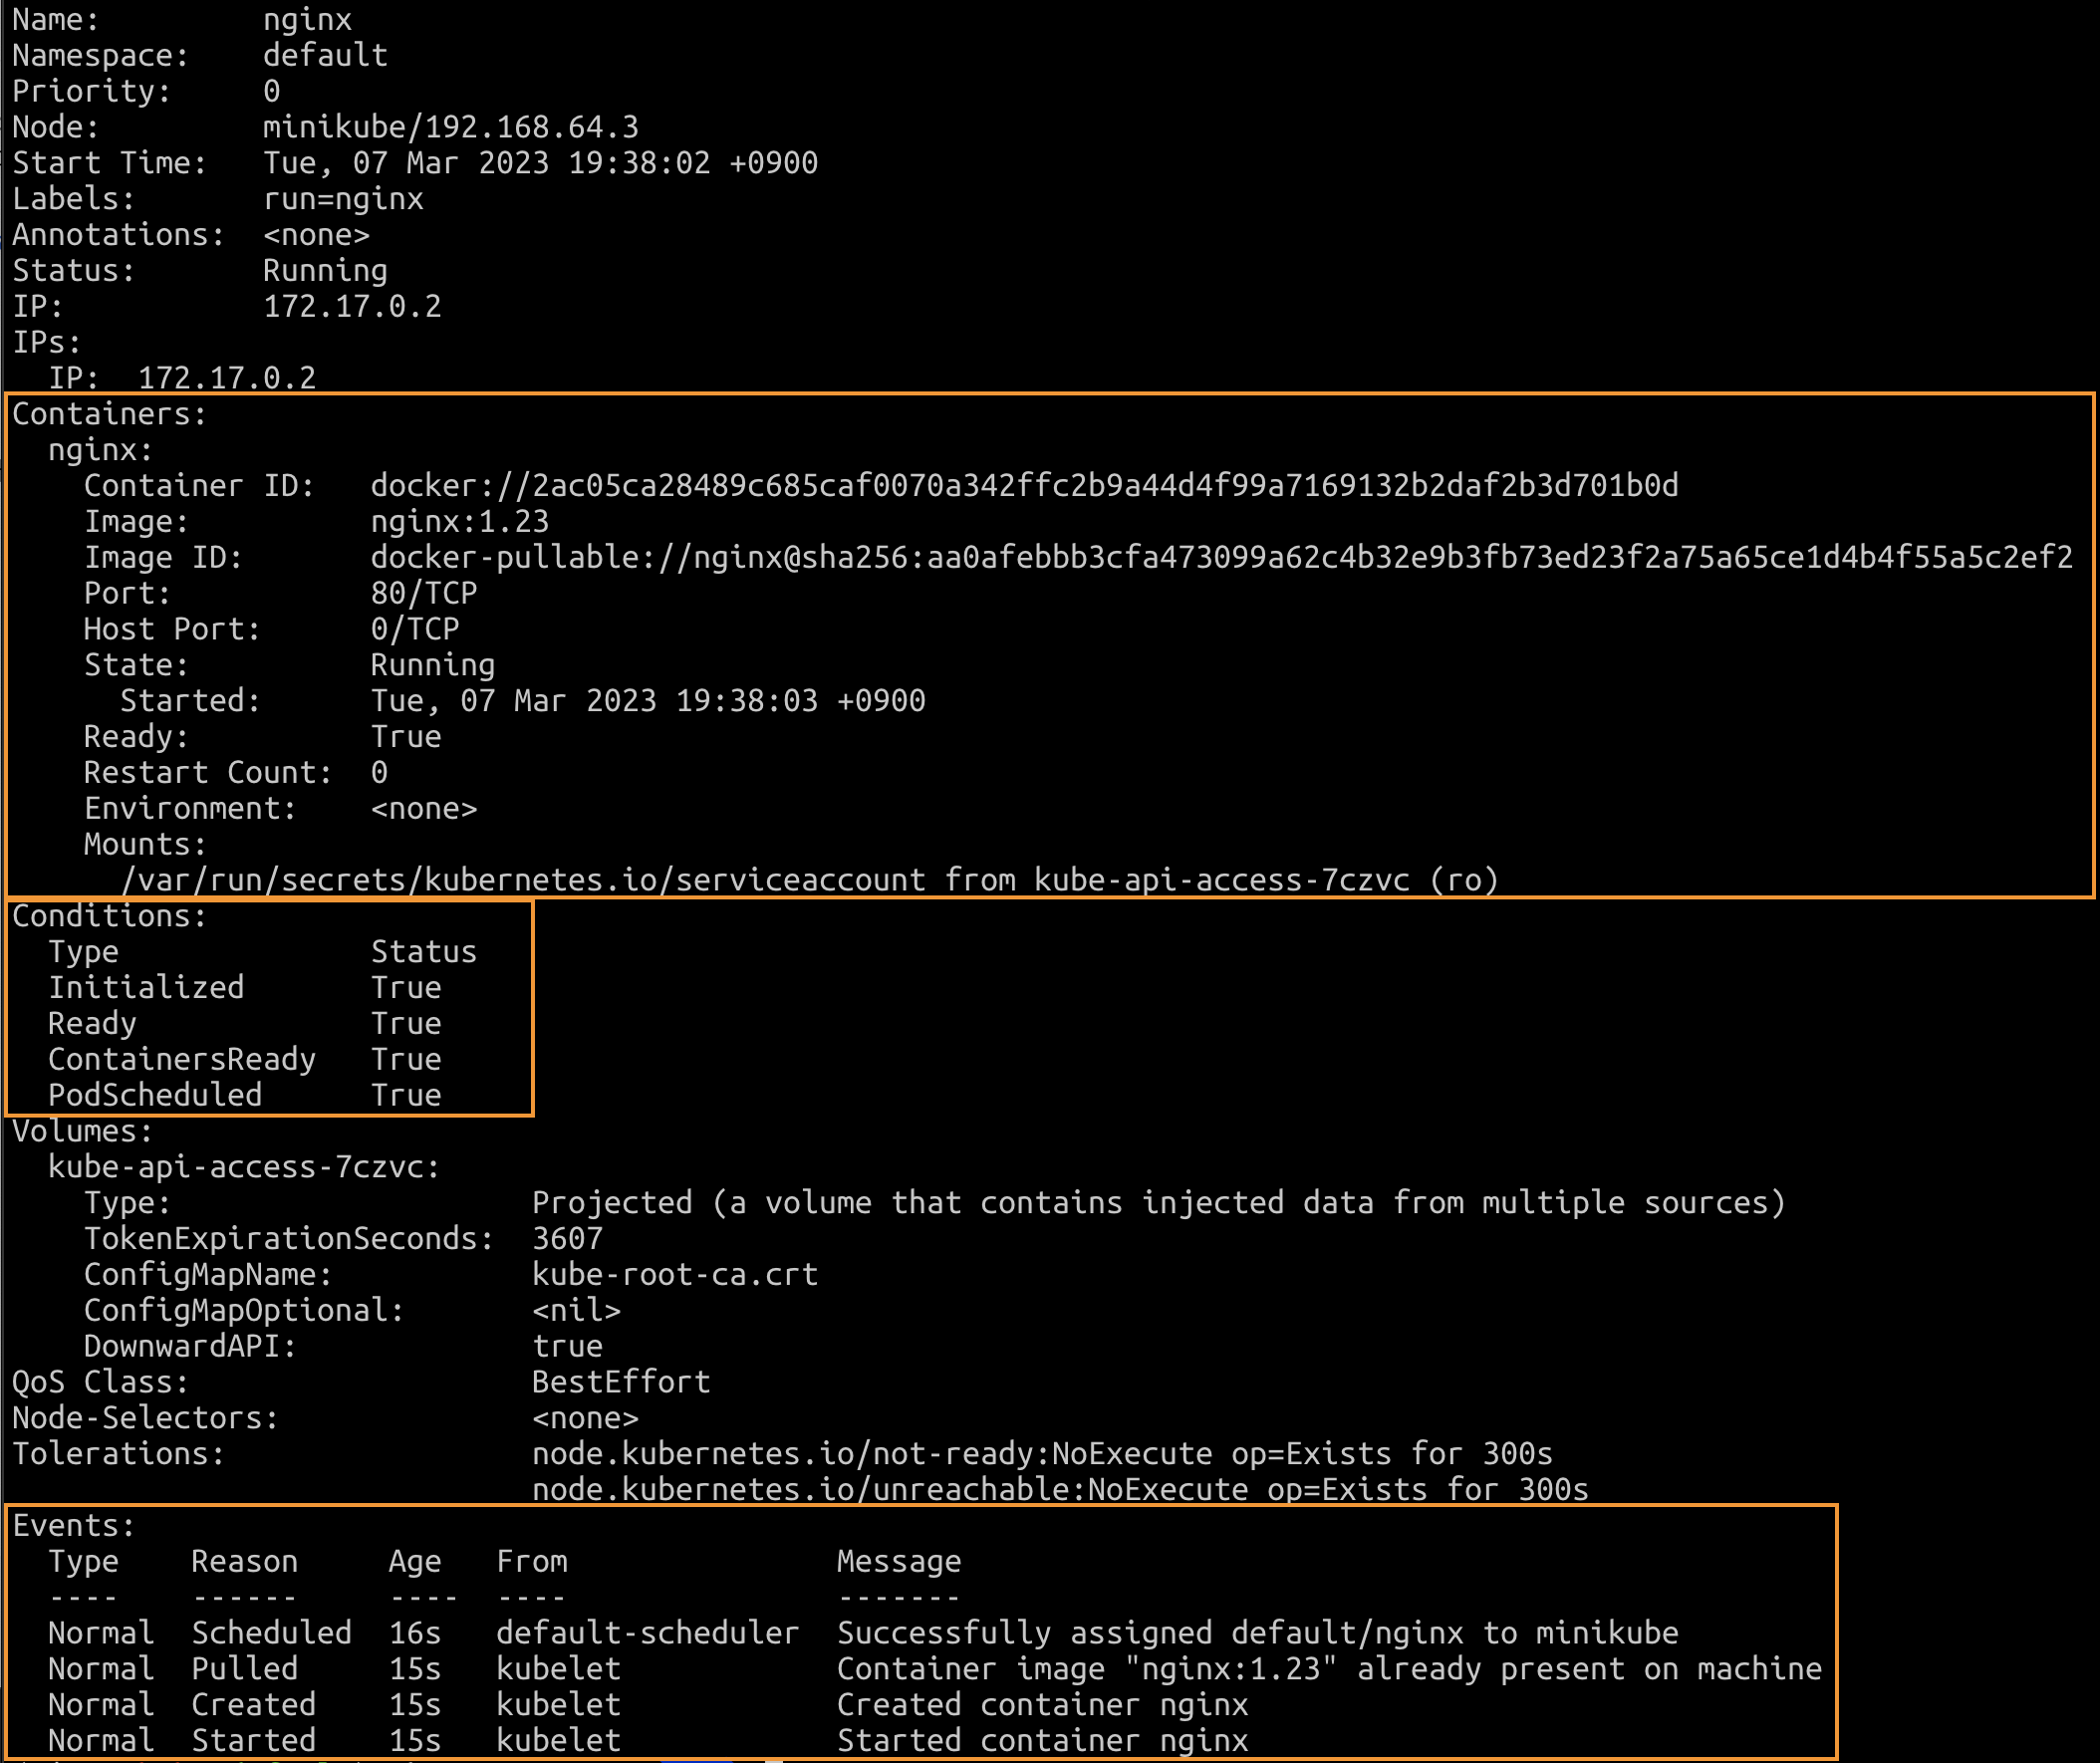Click the 'Started container nginx' message
2100x1763 pixels.
(x=1042, y=1740)
